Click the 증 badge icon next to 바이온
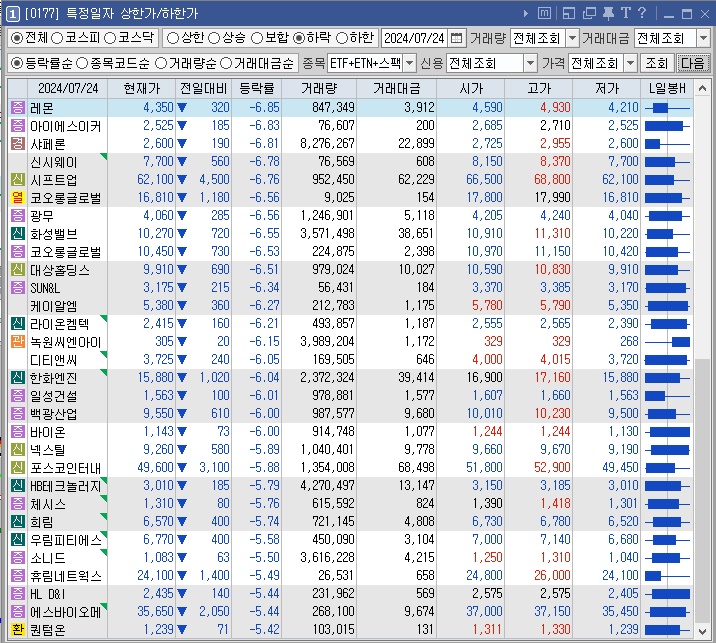 pyautogui.click(x=18, y=432)
